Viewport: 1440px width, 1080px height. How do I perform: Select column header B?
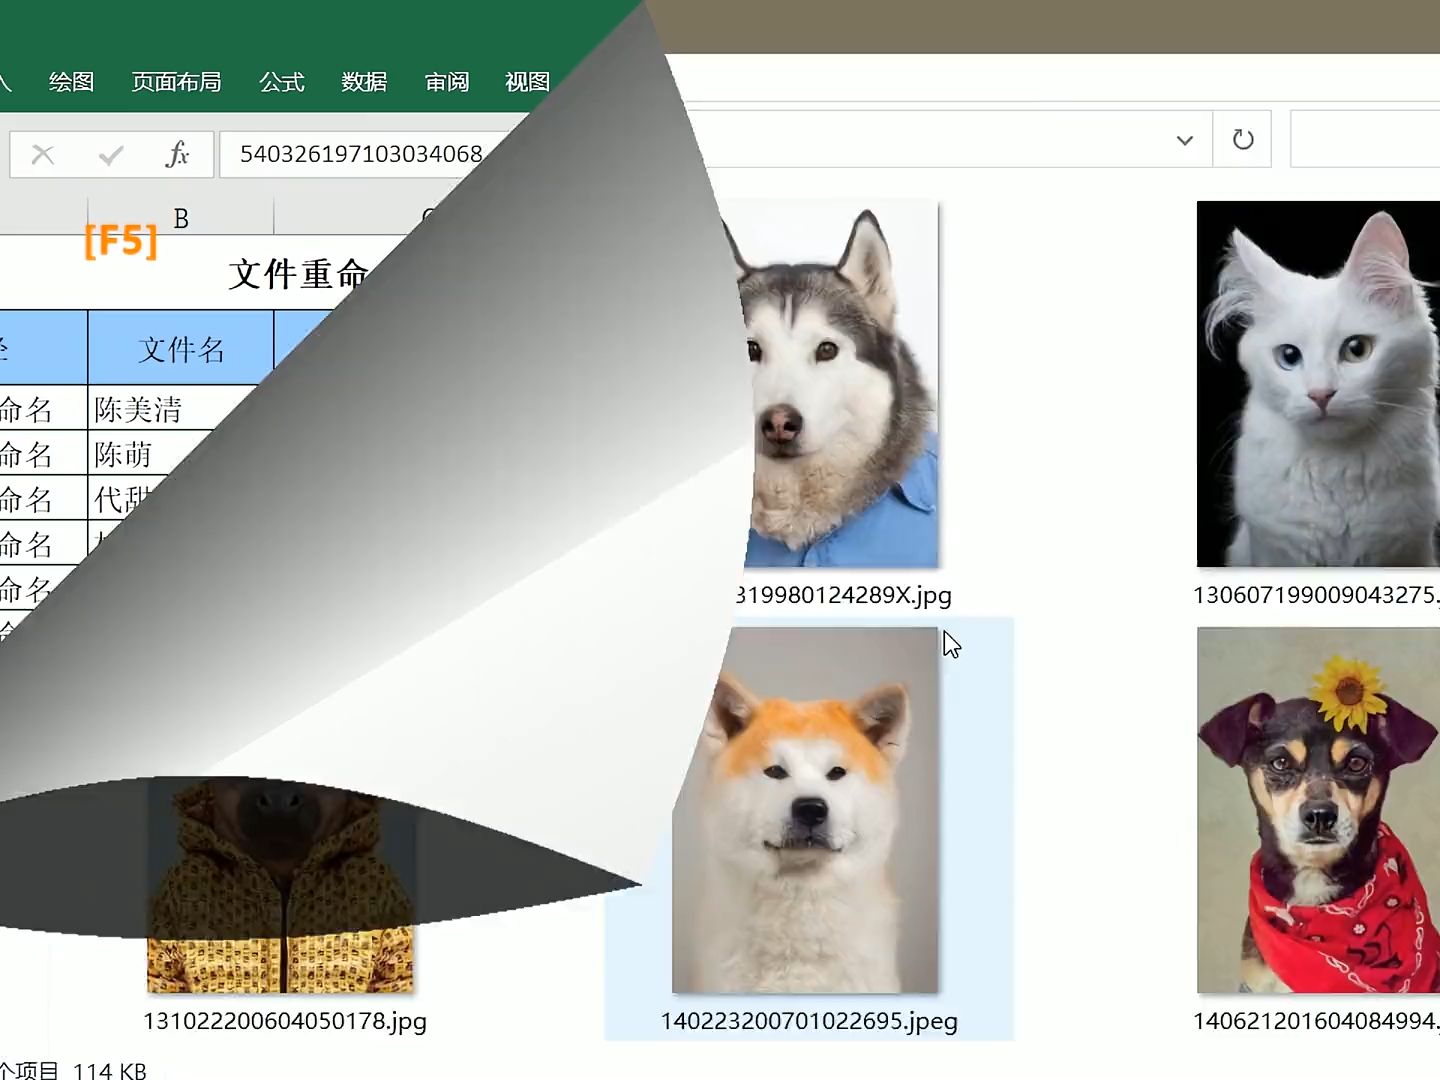coord(180,216)
